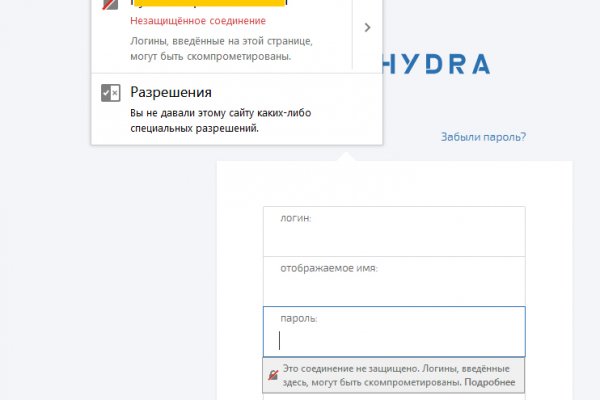Image resolution: width=600 pixels, height=400 pixels.
Task: Click the insecure lock icon in password warning
Action: coord(272,376)
